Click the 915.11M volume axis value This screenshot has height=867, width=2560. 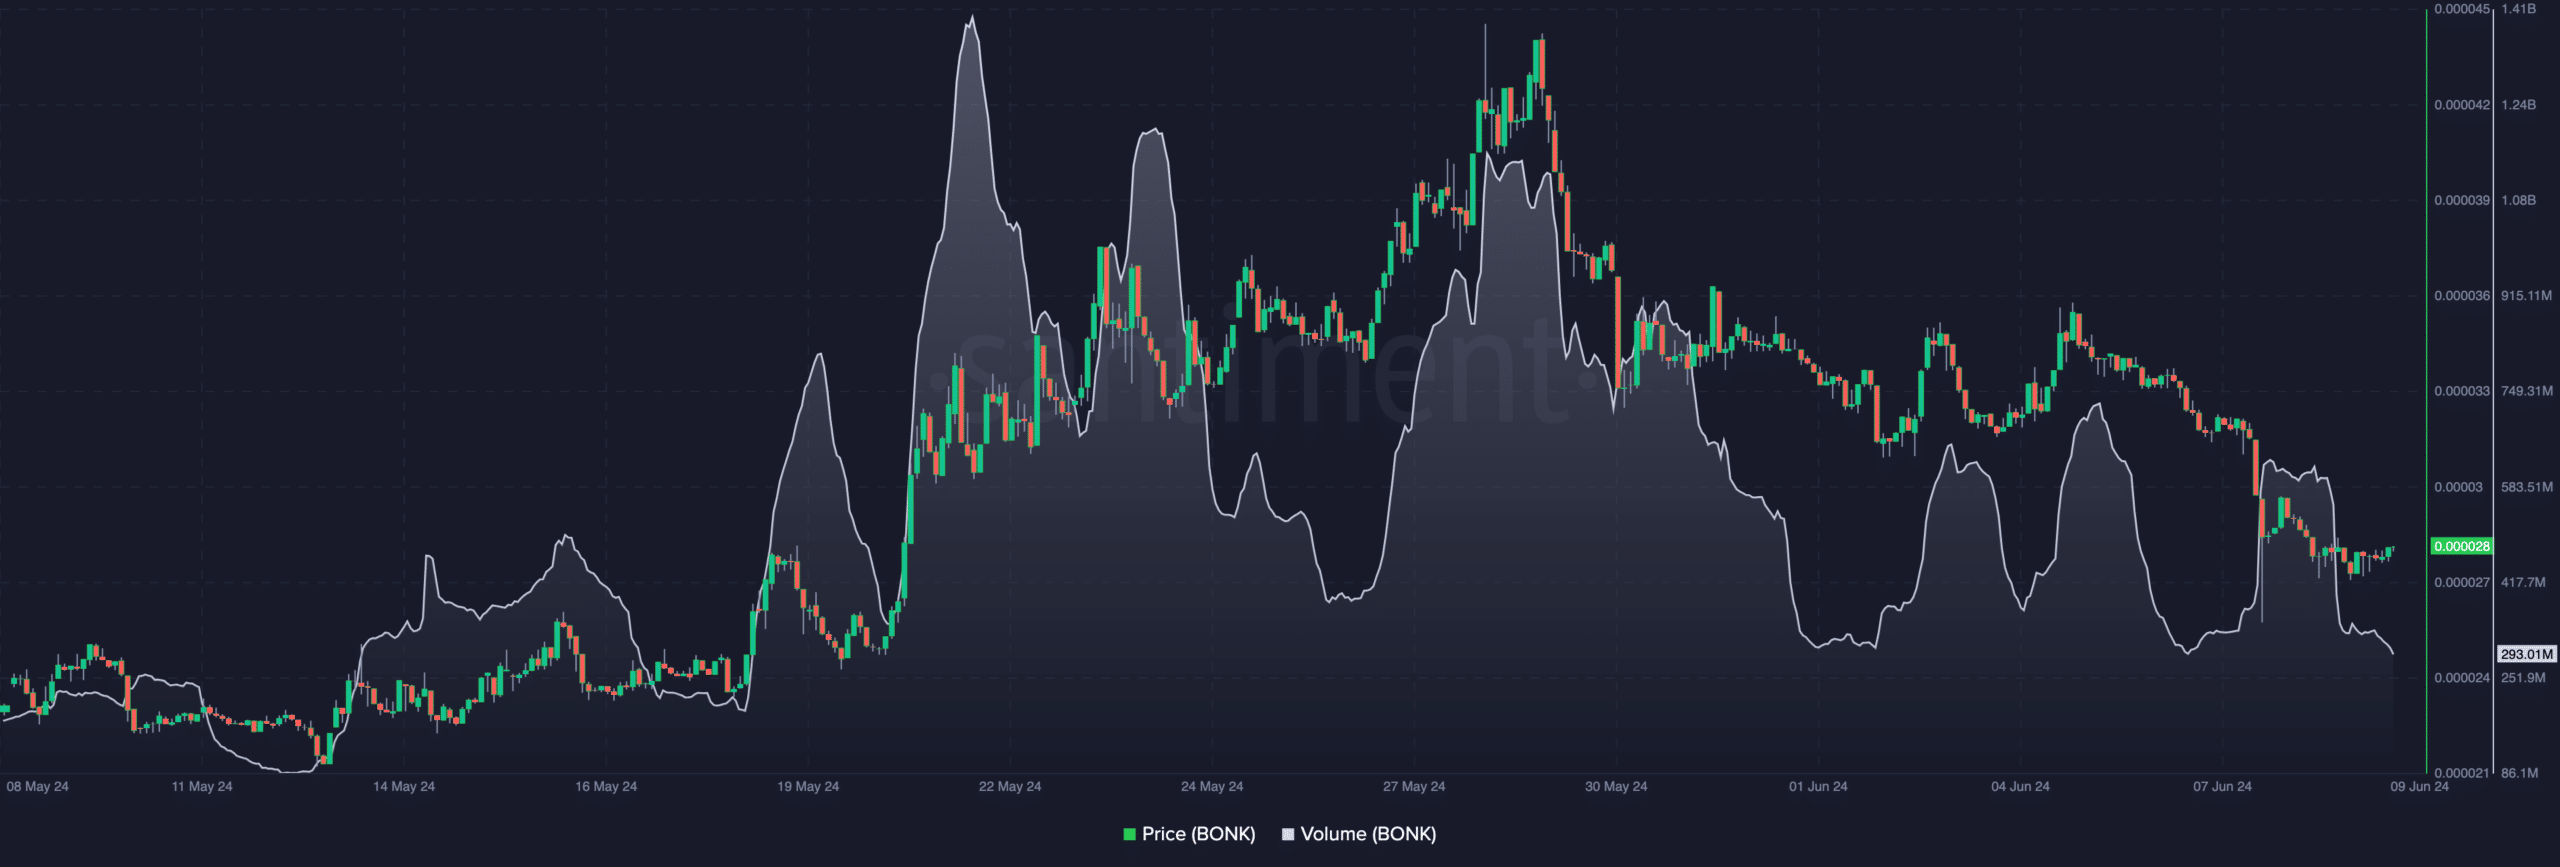(2527, 296)
